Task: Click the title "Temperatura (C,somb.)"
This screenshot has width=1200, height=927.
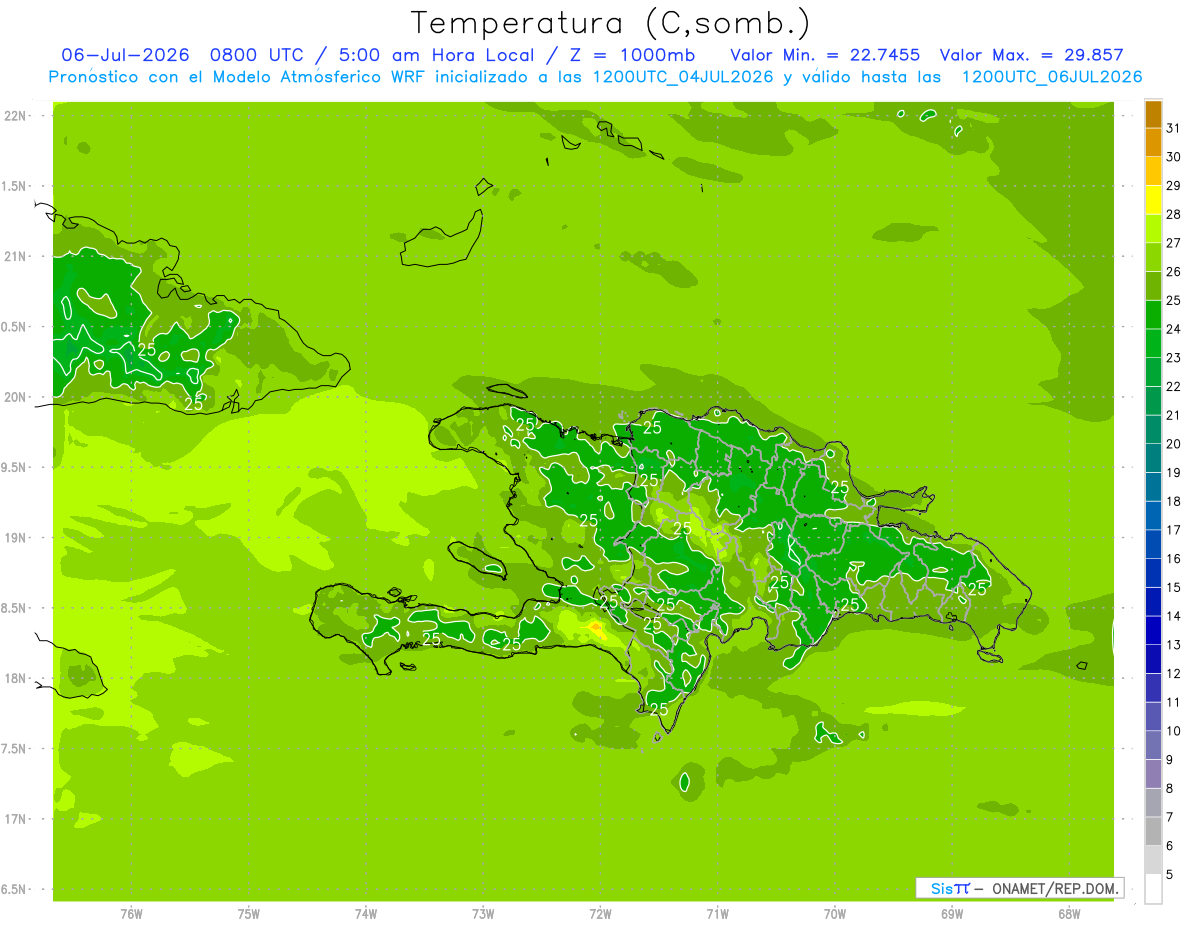Action: (x=611, y=23)
